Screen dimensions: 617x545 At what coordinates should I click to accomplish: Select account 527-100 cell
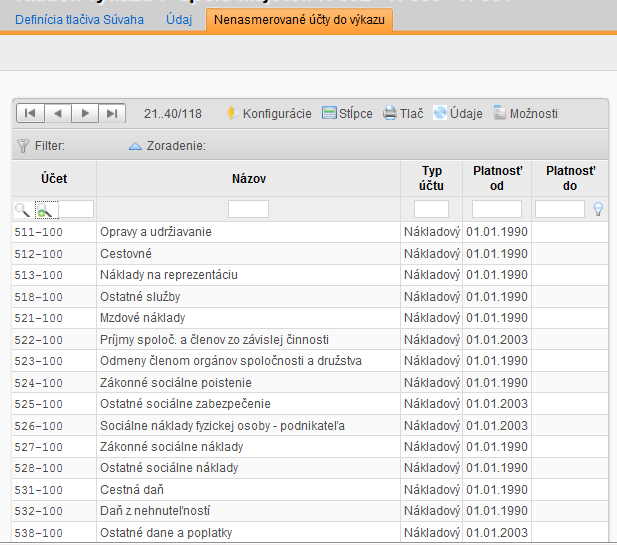click(x=54, y=447)
